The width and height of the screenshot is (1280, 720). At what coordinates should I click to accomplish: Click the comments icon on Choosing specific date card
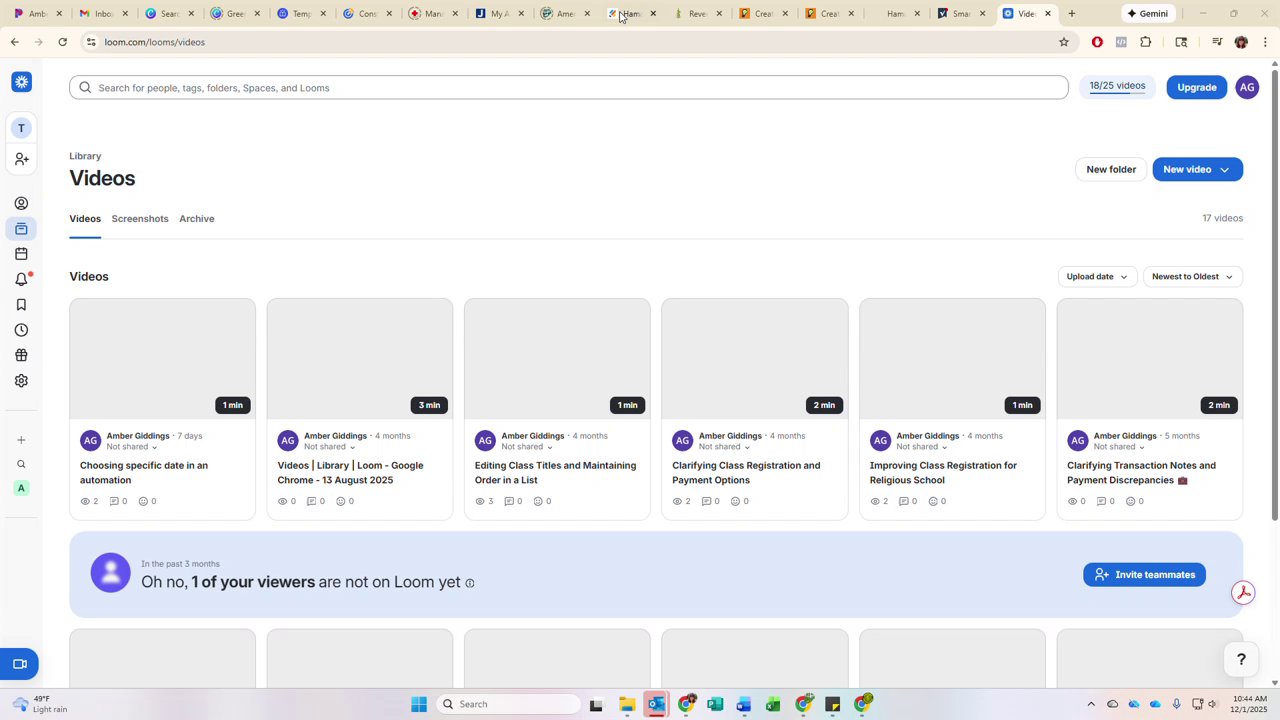coord(114,501)
